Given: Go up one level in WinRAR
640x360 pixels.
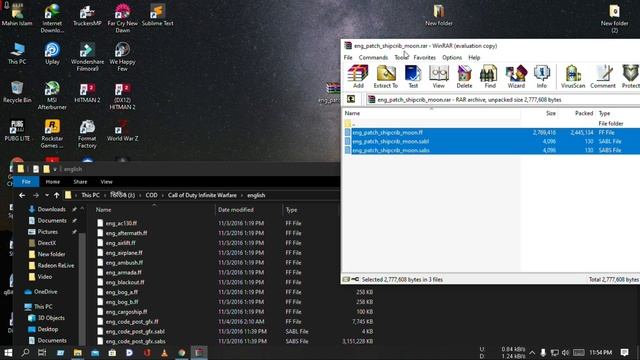Looking at the screenshot, I should click(x=351, y=99).
